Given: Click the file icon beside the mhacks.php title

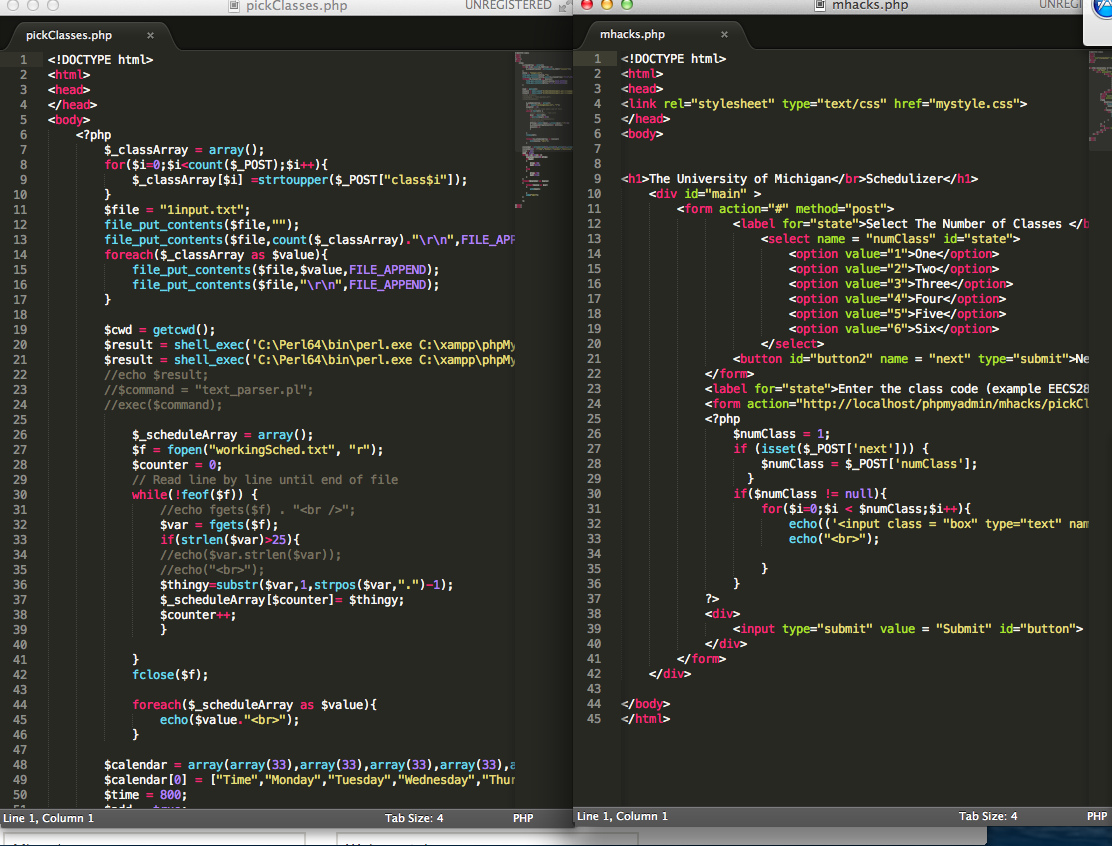Looking at the screenshot, I should click(x=819, y=6).
